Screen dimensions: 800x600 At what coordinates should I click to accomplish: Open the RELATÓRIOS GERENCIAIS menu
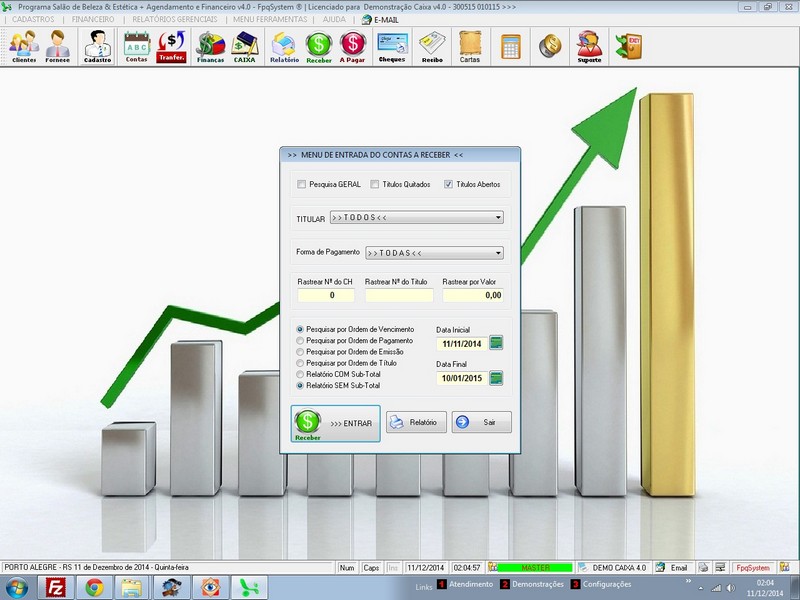[175, 19]
